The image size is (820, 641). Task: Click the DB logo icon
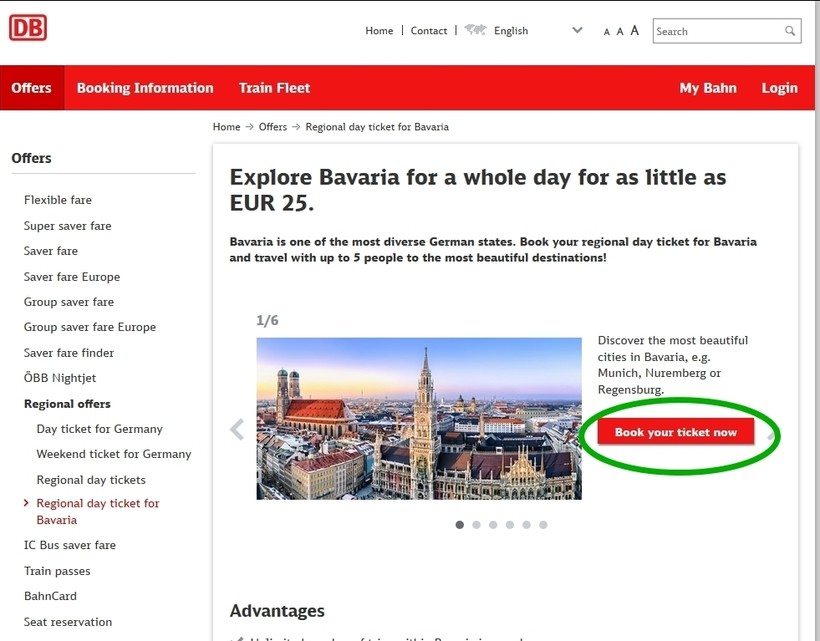point(28,28)
